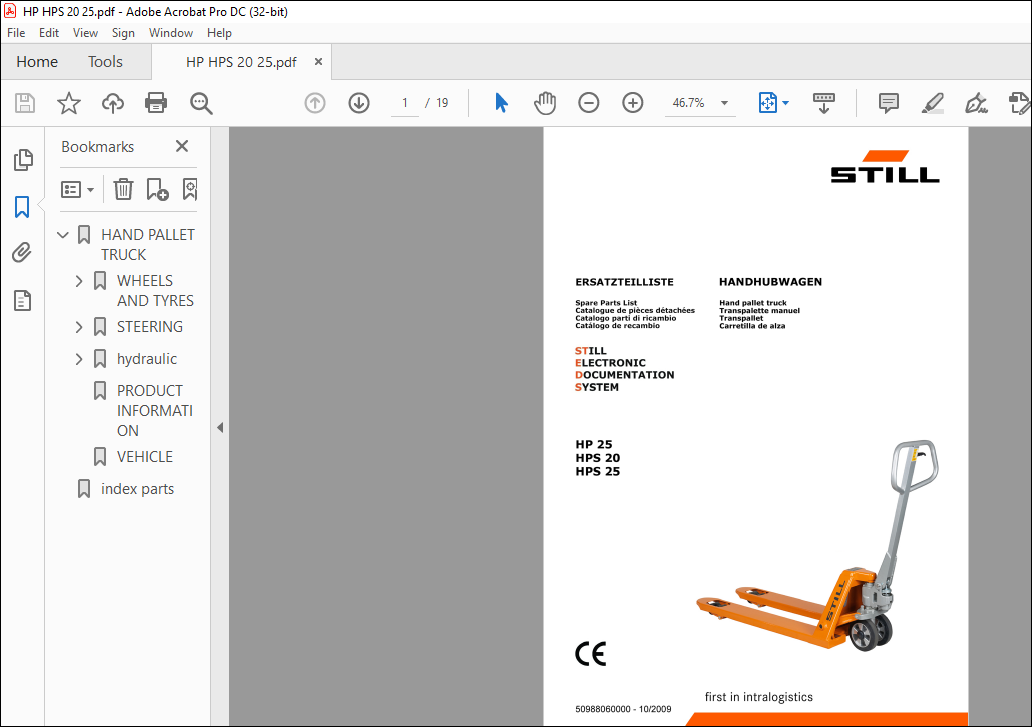
Task: Expand the STEERING bookmark
Action: [x=79, y=327]
